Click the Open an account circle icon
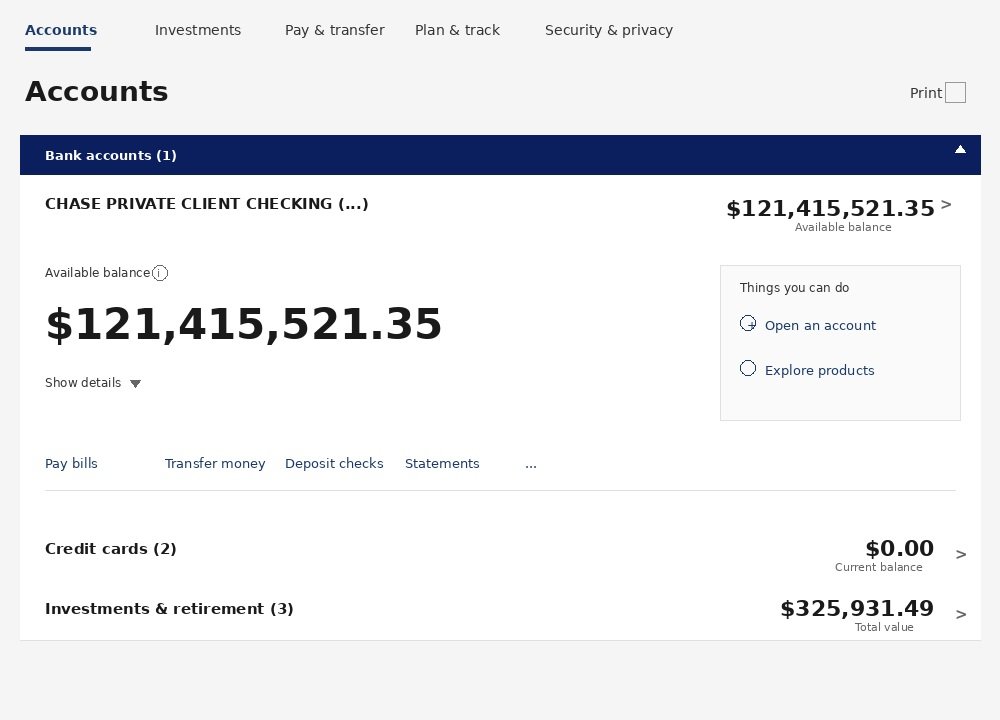 pos(747,323)
